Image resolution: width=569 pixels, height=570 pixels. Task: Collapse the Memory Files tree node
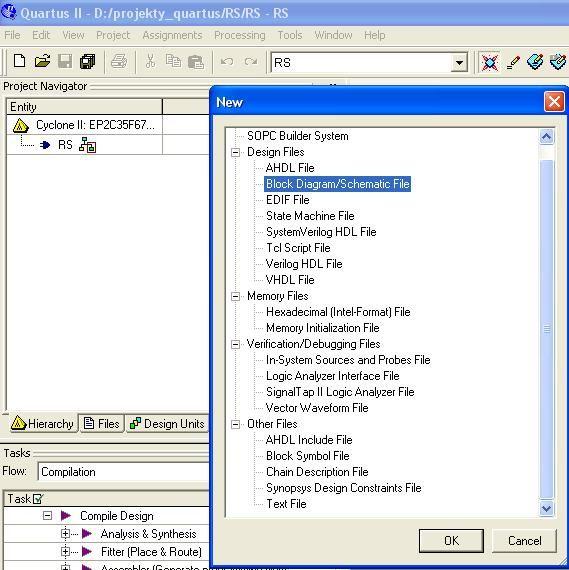coord(235,296)
